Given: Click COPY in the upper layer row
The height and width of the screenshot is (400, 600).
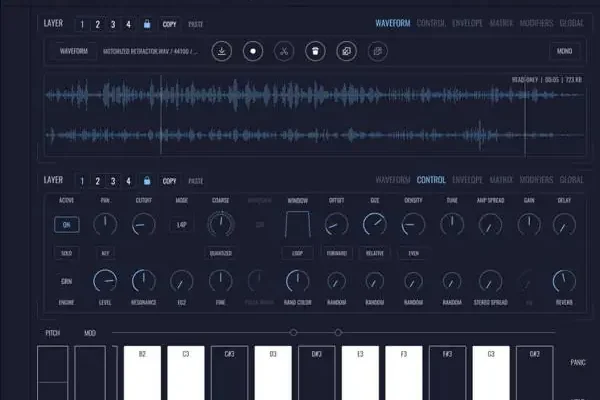Looking at the screenshot, I should tap(169, 23).
